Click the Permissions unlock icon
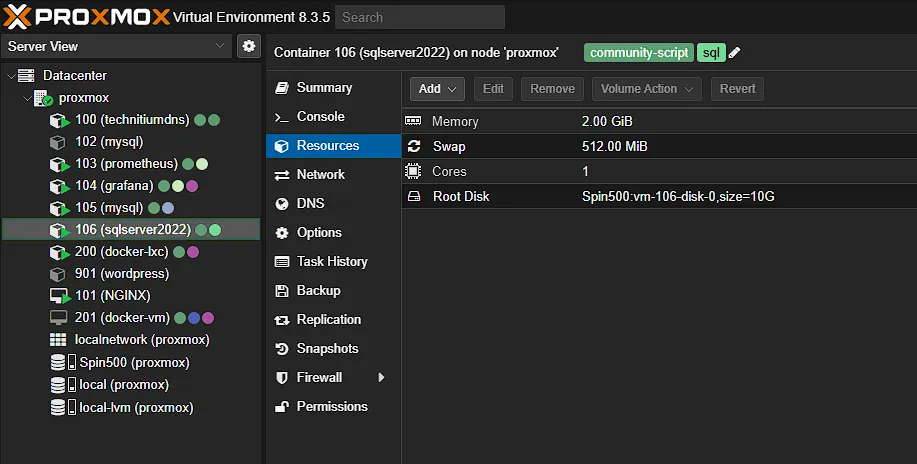Screen dimensions: 917x464 [282, 407]
